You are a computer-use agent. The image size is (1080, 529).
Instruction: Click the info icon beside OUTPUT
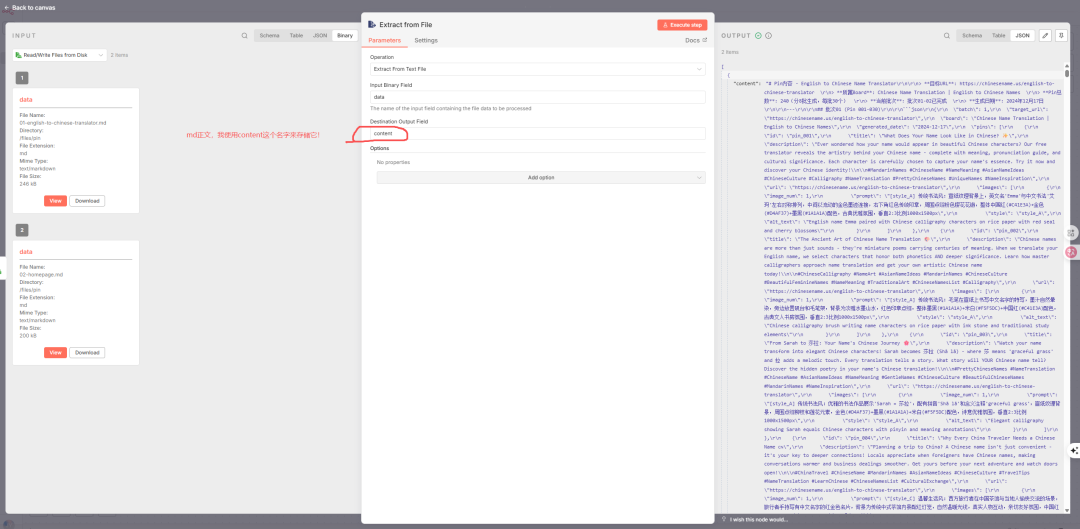[766, 35]
